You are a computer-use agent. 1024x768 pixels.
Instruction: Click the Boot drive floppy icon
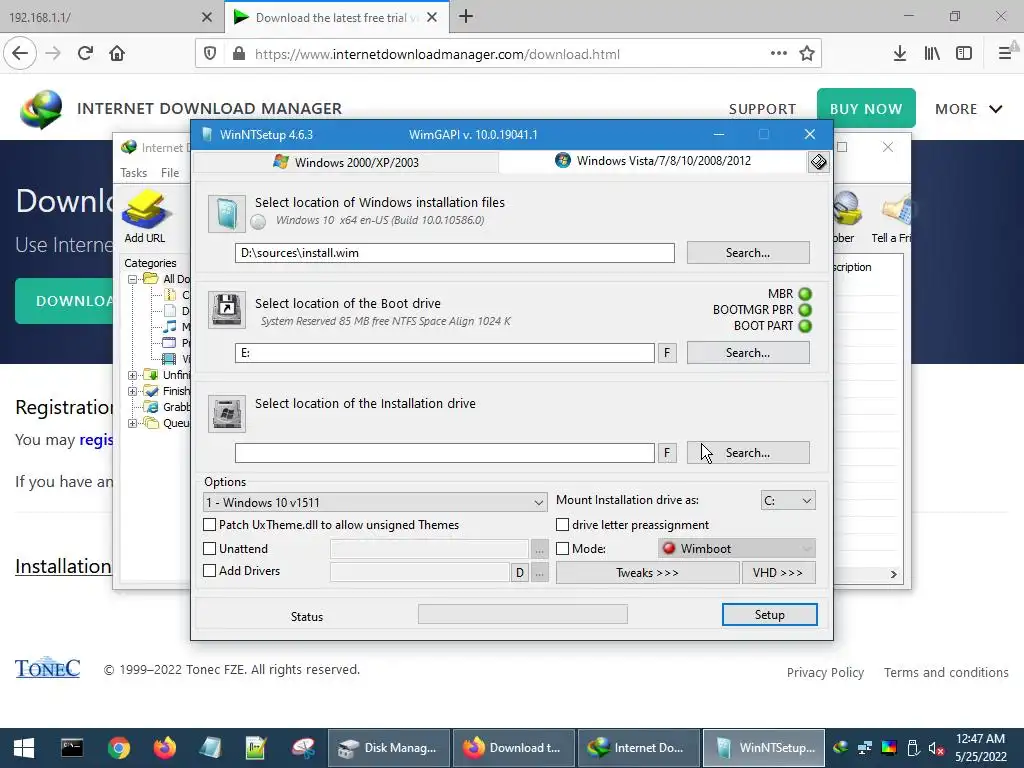[227, 310]
